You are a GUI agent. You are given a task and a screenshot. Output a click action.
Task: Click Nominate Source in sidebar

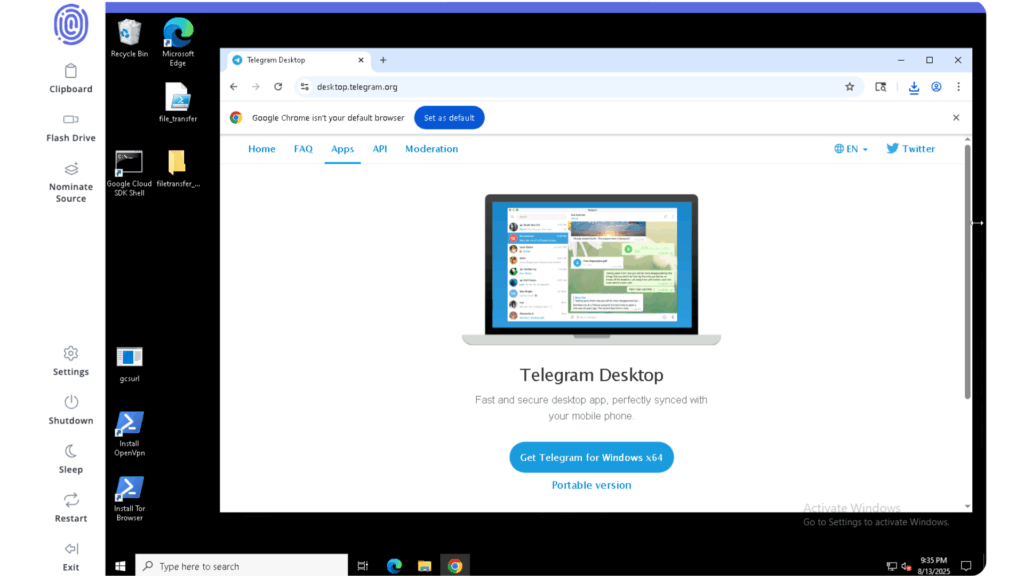(x=71, y=182)
